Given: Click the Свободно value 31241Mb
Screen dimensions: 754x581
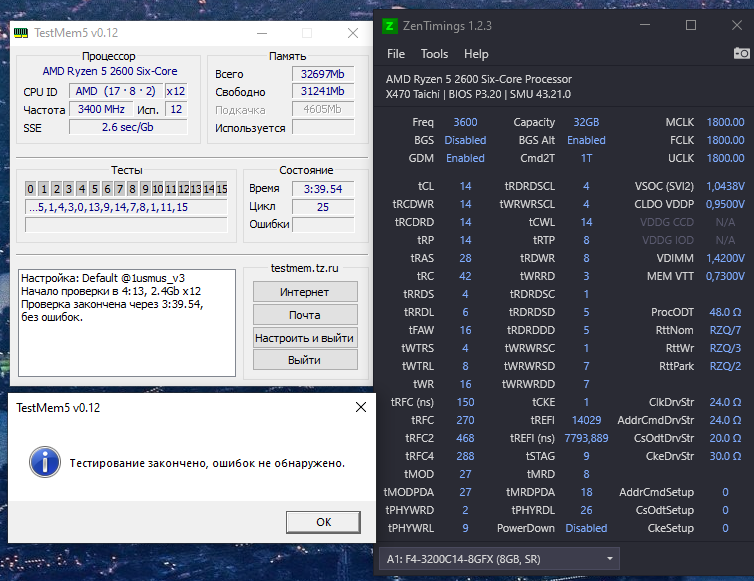Looking at the screenshot, I should coord(323,91).
